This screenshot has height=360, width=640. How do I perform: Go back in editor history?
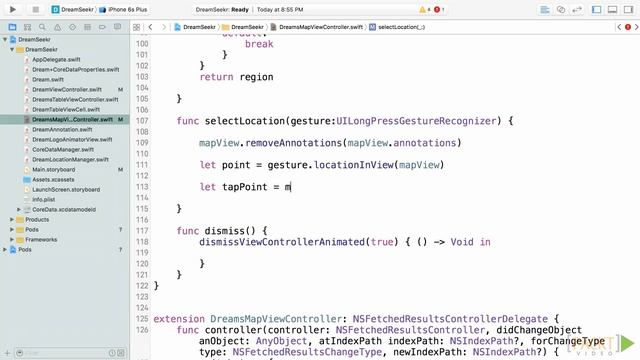(x=151, y=27)
